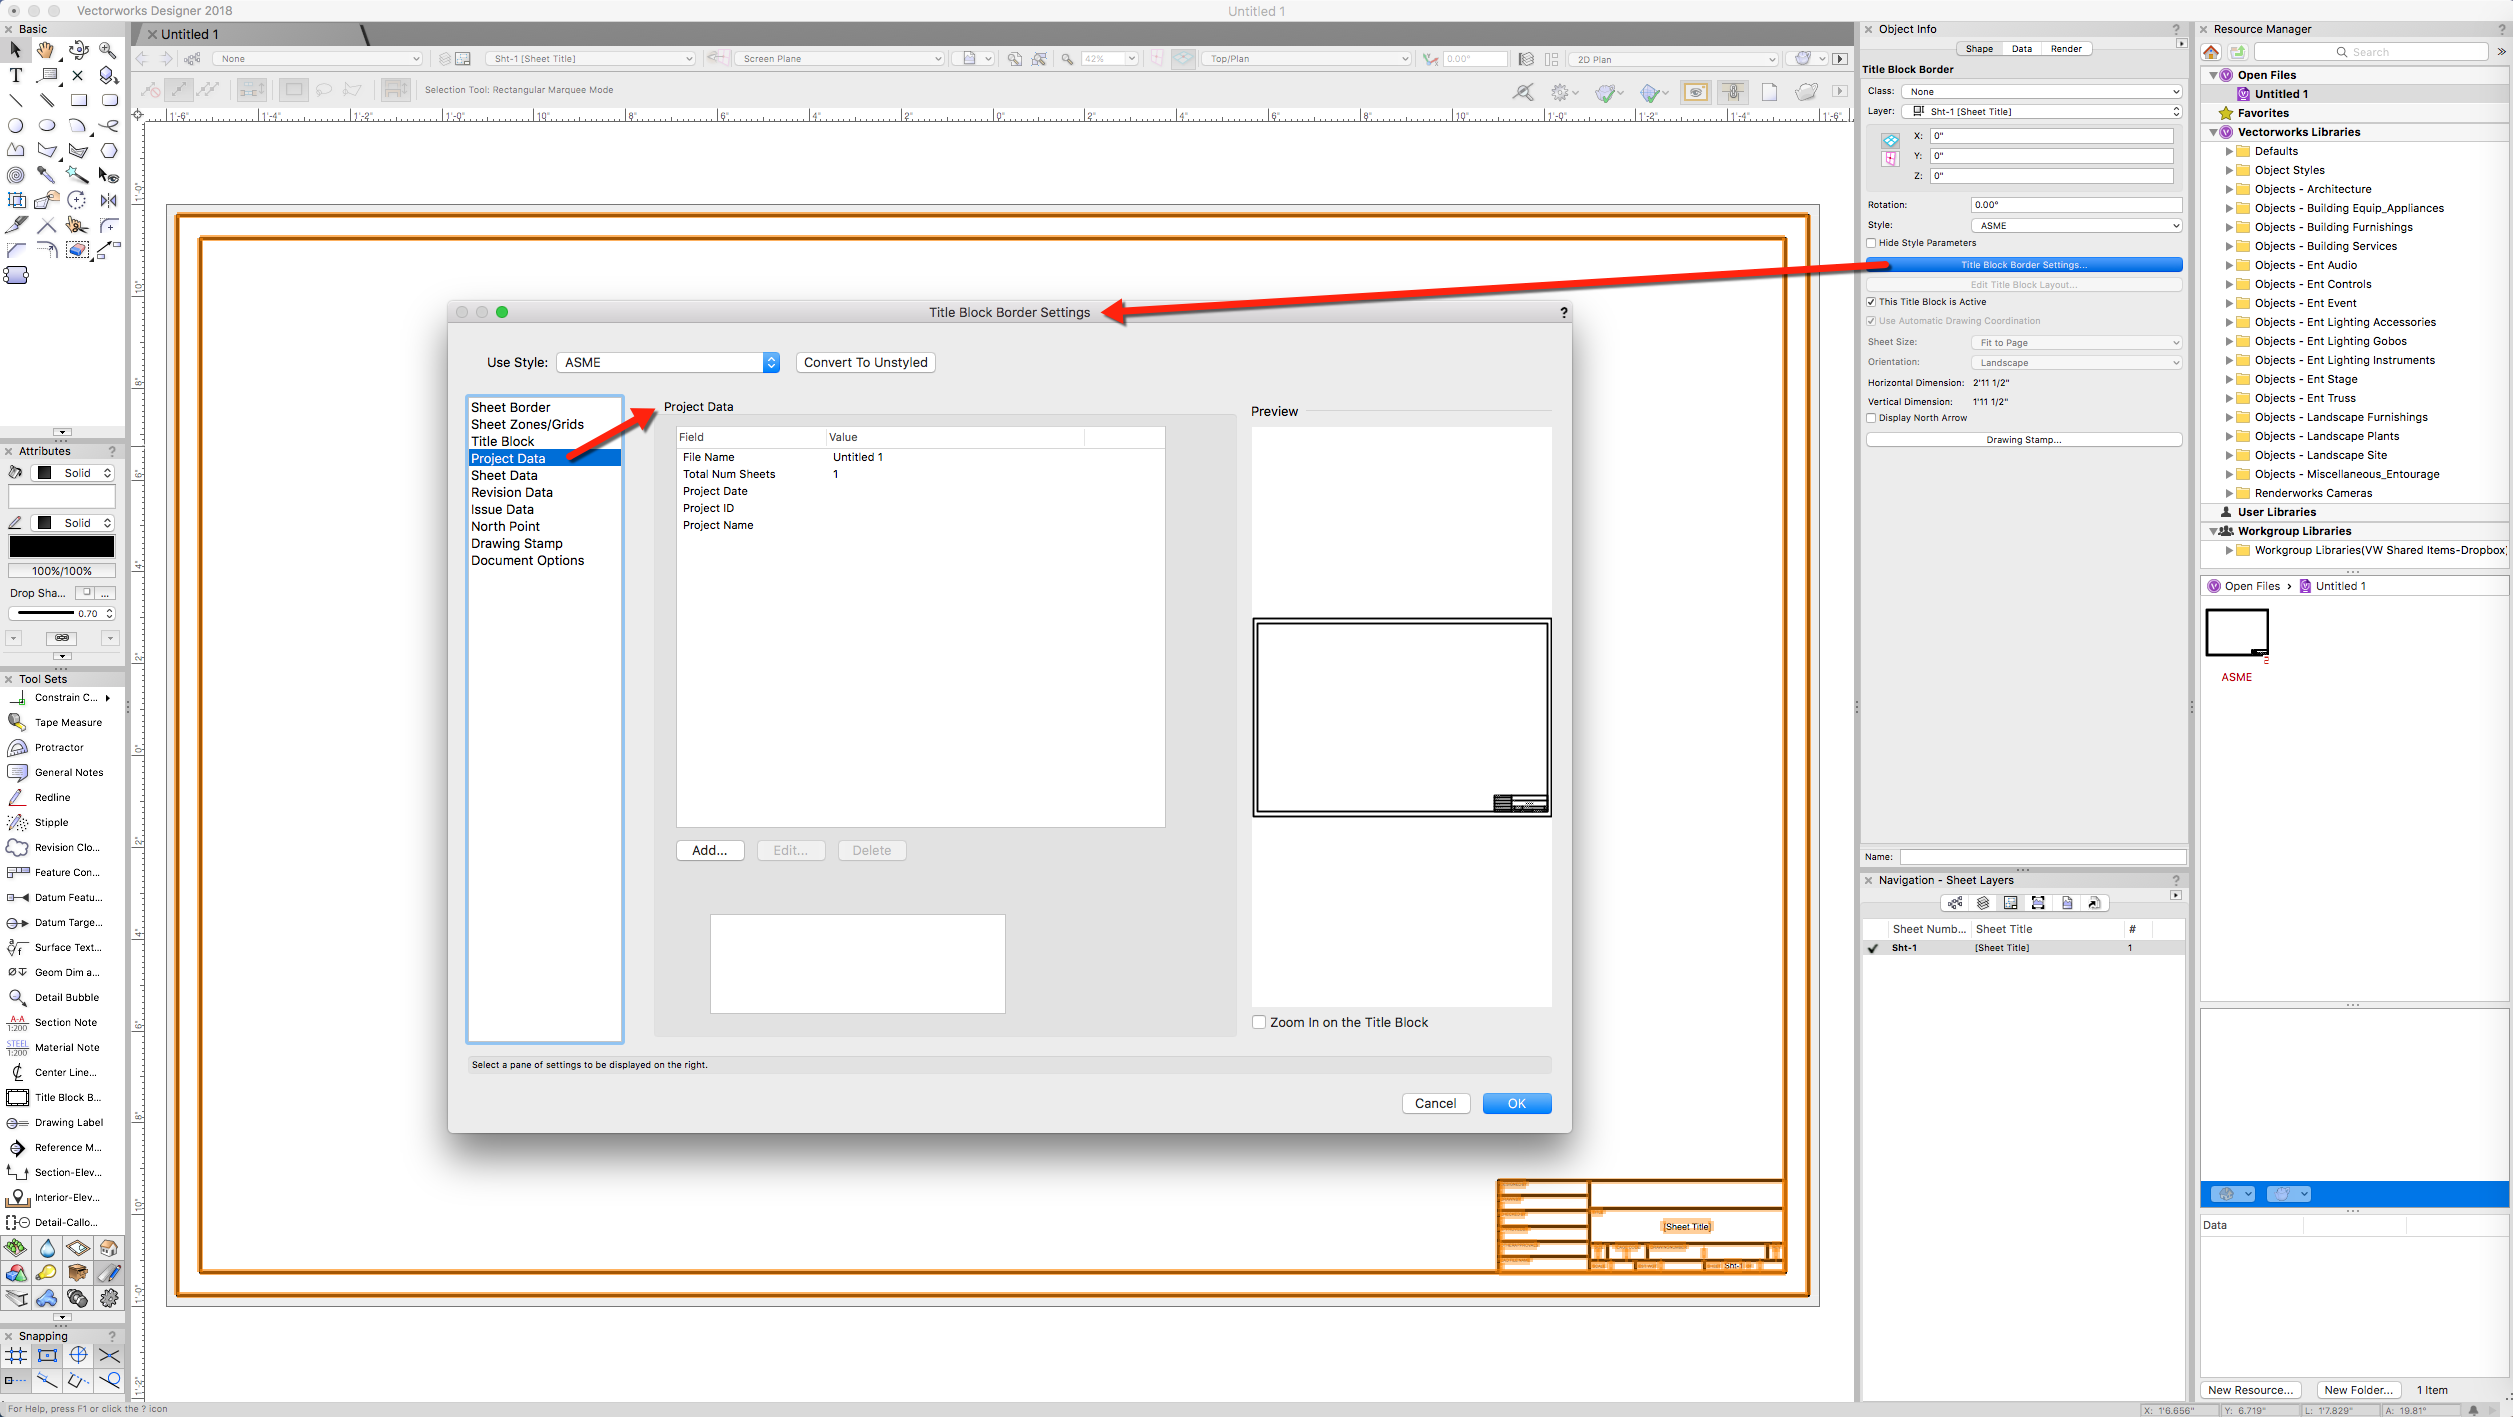
Task: Toggle Hide Style Parameters checkbox
Action: (1871, 243)
